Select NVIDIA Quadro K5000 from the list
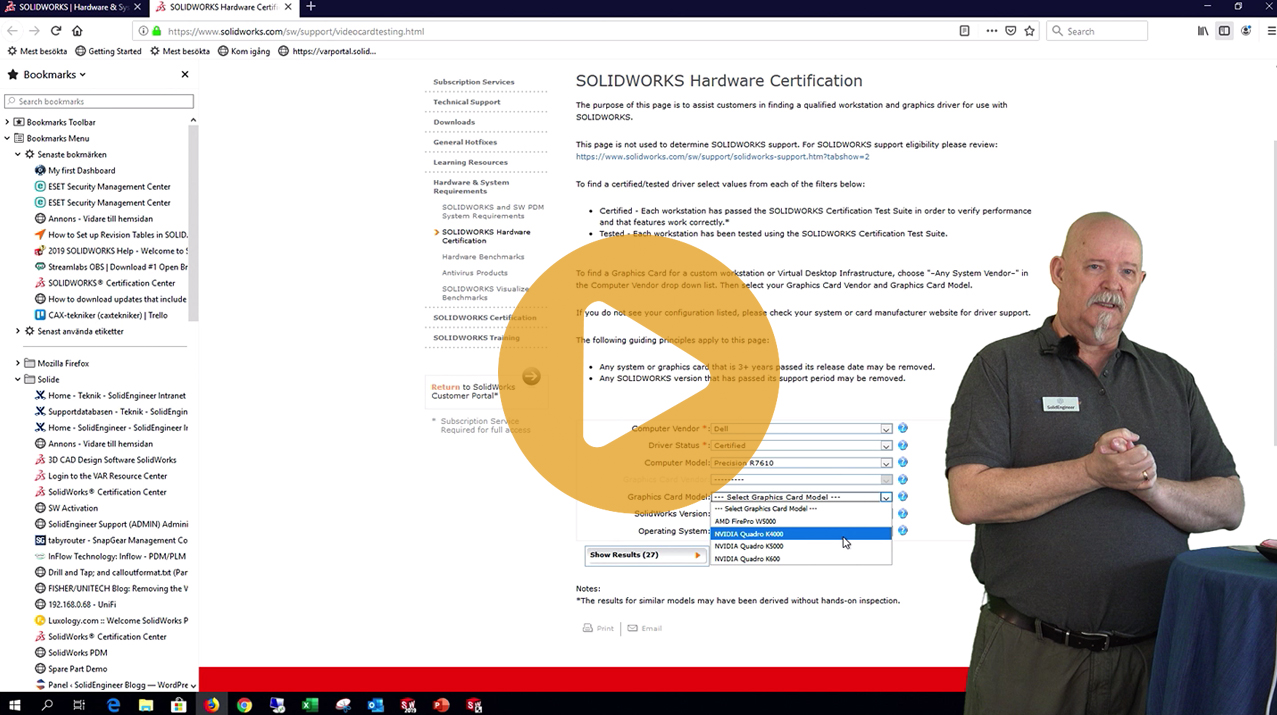The image size is (1277, 715). pos(749,547)
